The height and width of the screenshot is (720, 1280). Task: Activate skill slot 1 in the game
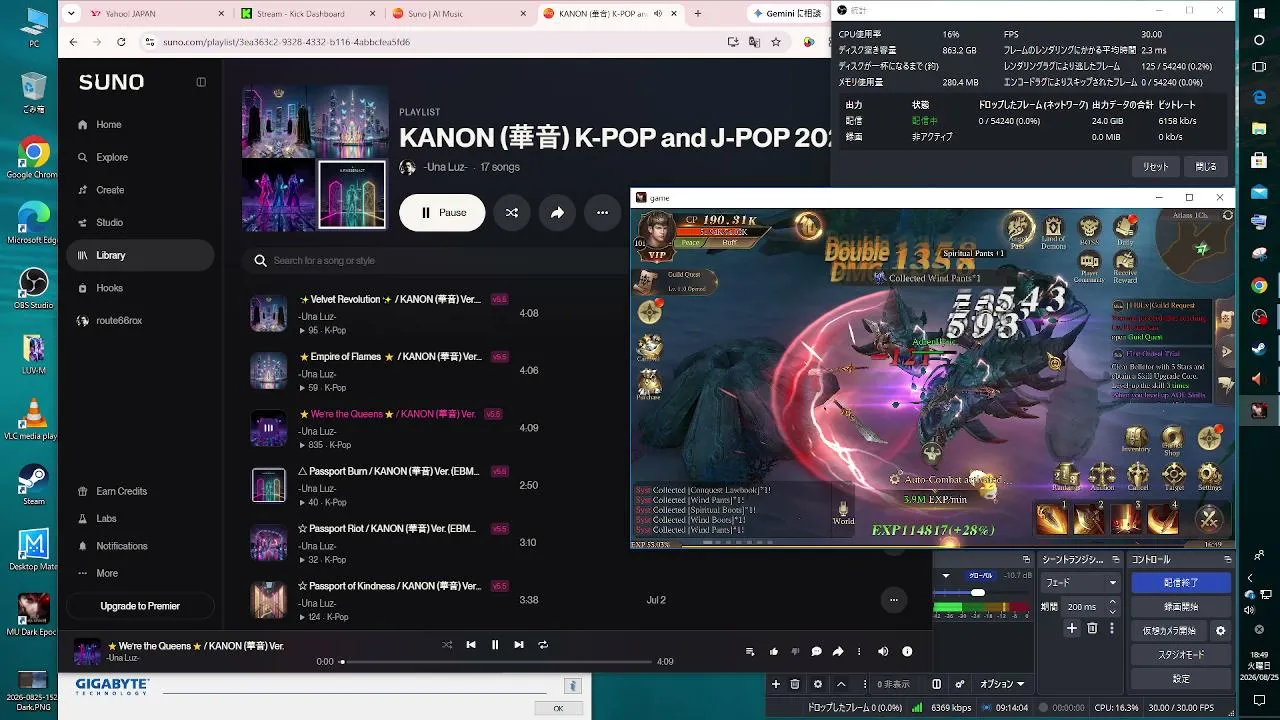1051,518
